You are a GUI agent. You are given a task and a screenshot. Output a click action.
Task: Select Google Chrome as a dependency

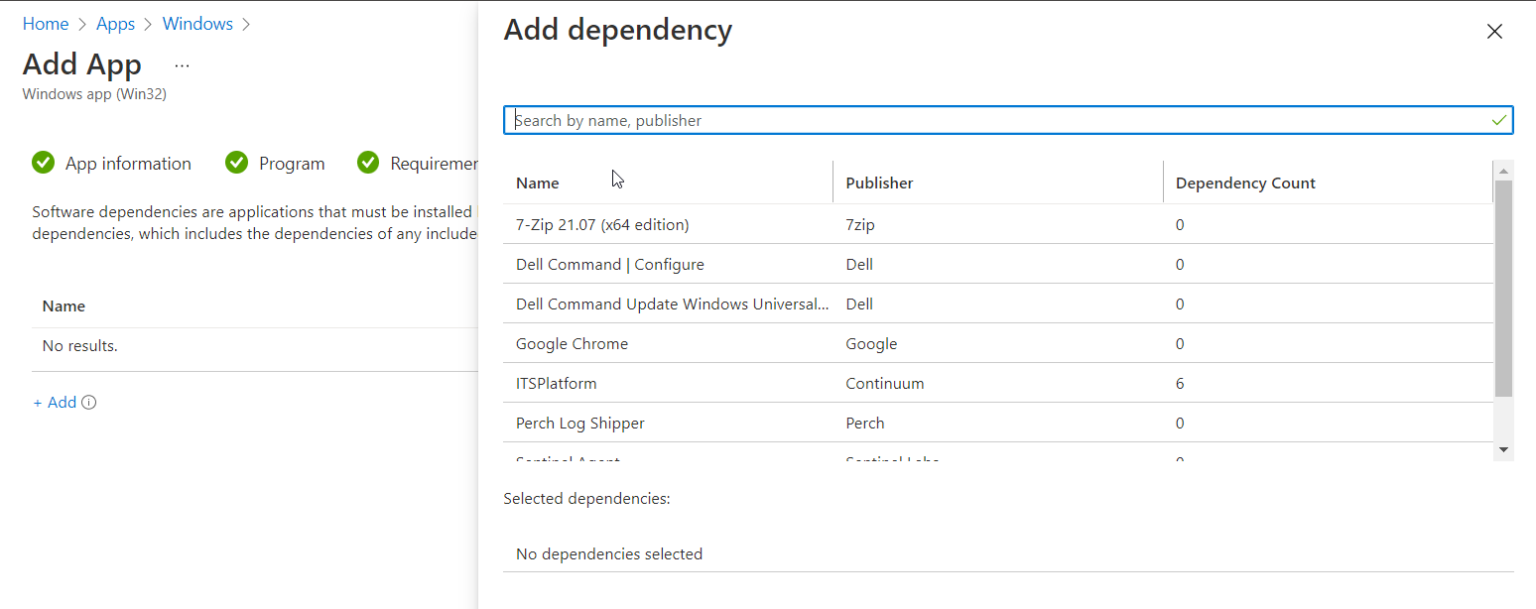tap(572, 343)
